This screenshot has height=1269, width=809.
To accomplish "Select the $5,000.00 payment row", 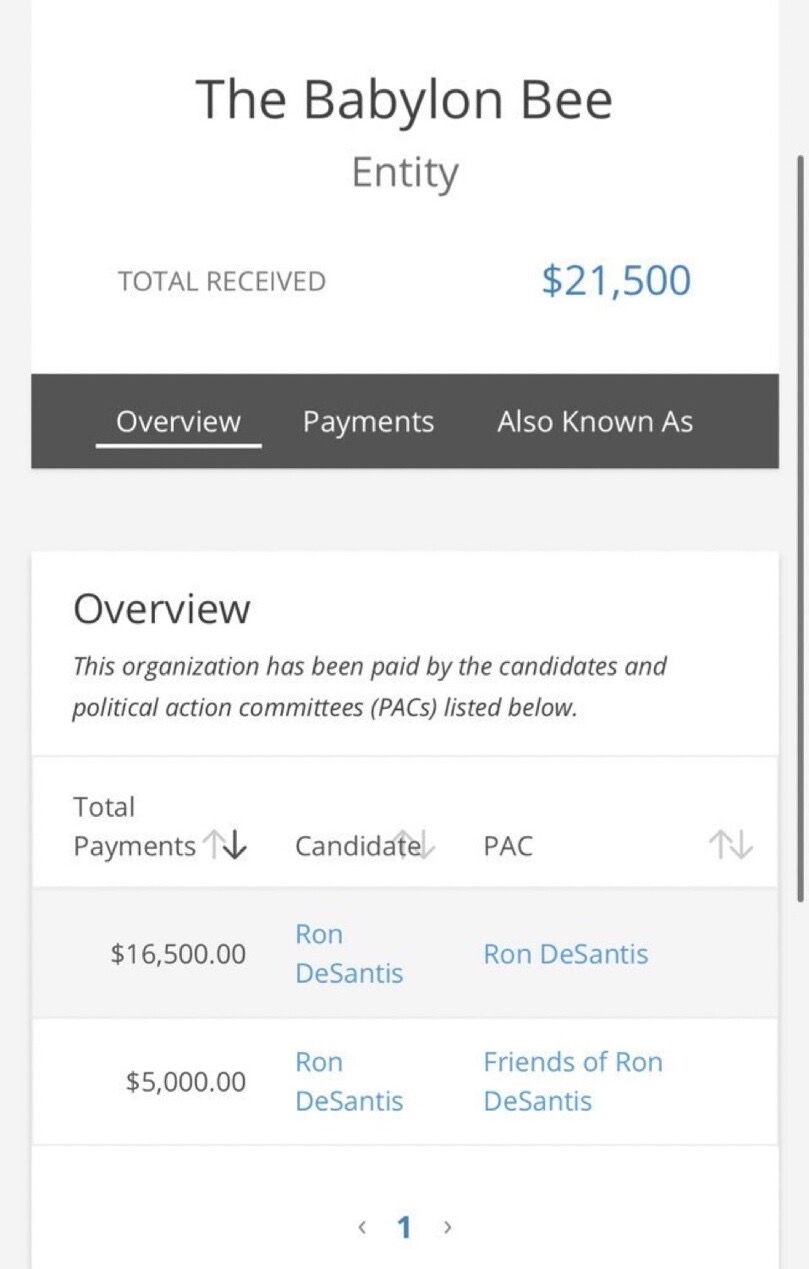I will (x=404, y=1082).
